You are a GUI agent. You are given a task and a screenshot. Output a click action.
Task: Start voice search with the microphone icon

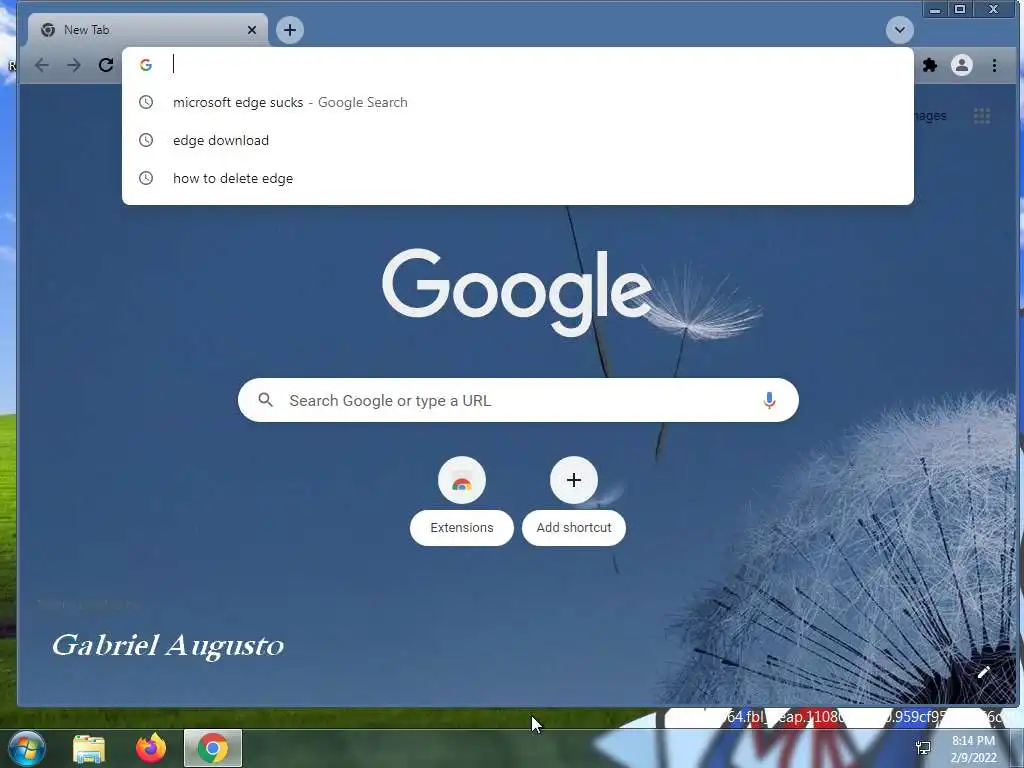[x=769, y=400]
